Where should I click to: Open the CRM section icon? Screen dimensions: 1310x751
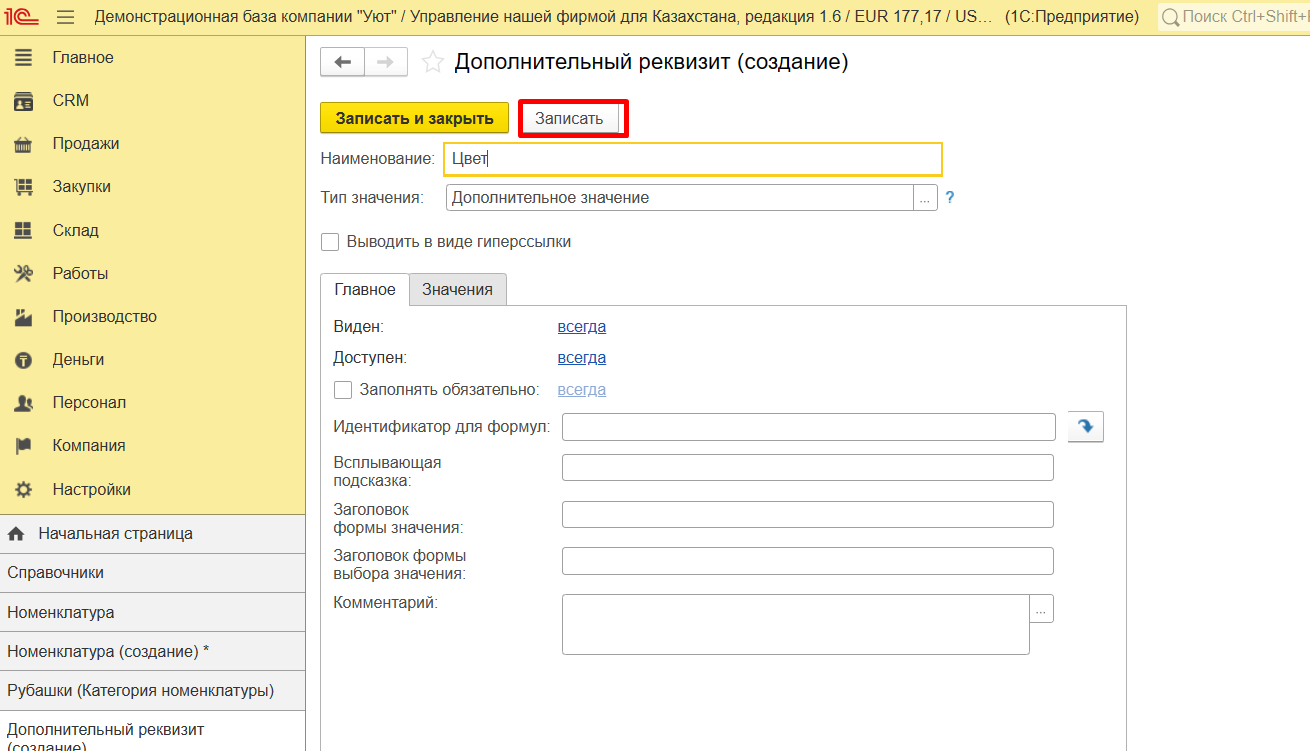pyautogui.click(x=23, y=101)
